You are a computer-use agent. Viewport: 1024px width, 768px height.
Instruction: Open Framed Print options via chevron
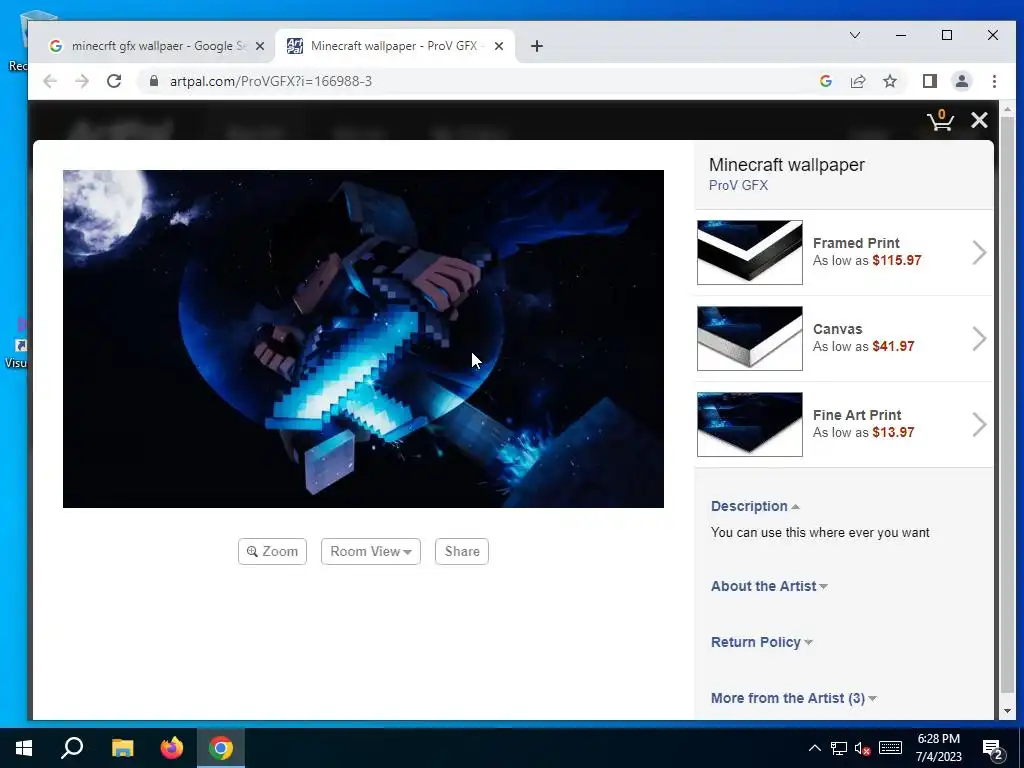(978, 253)
